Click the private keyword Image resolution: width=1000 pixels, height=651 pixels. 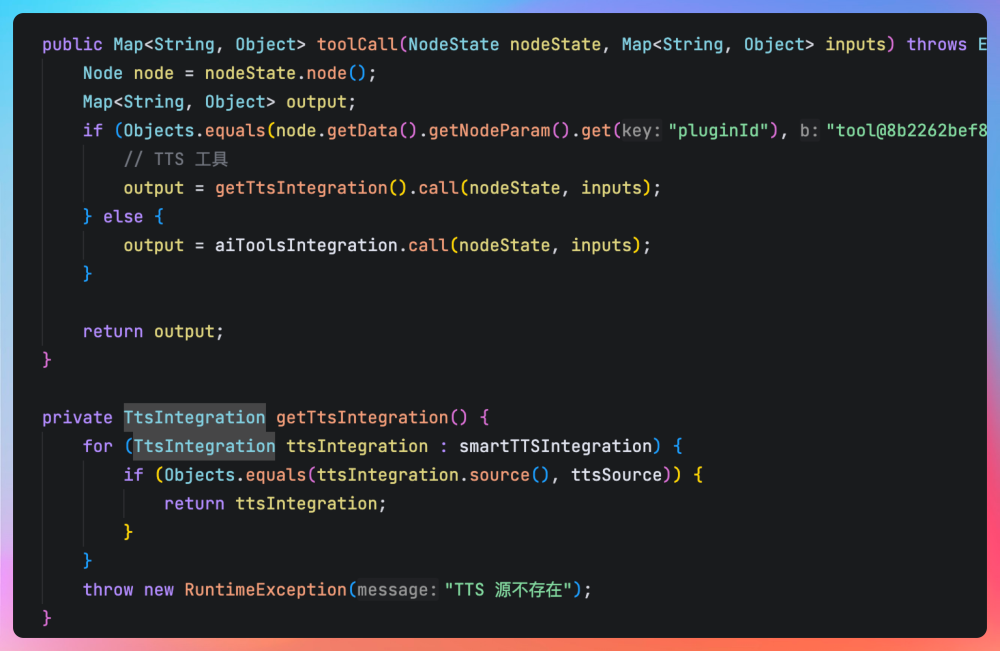(x=77, y=418)
